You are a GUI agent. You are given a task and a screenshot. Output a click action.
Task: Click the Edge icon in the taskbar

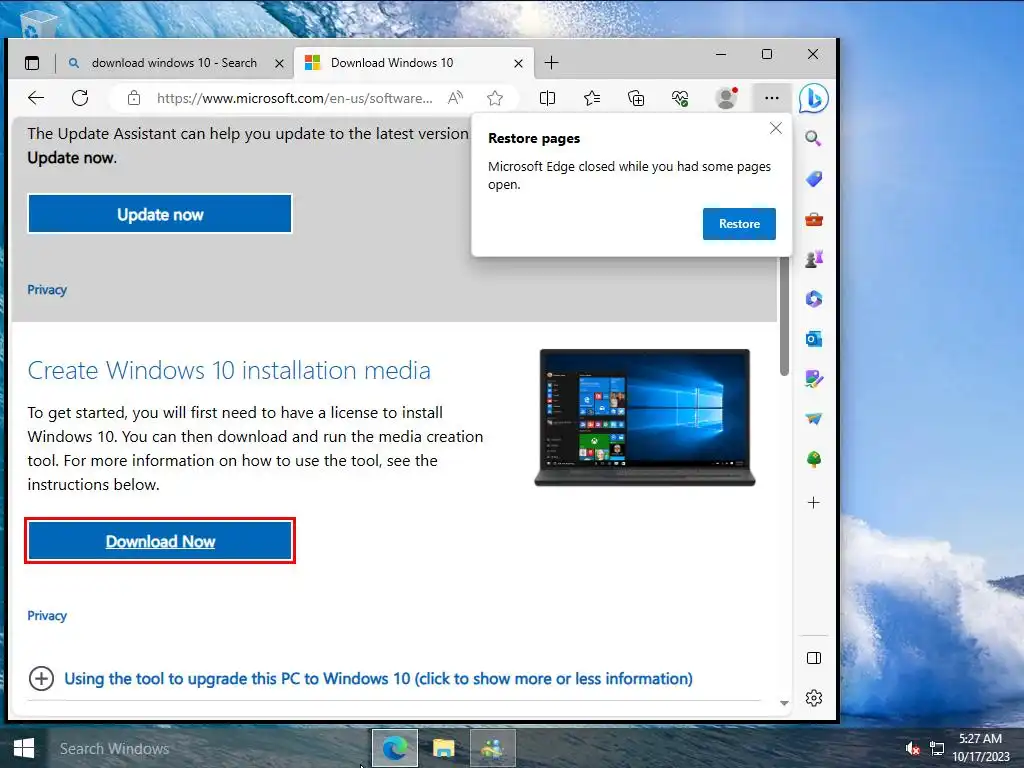coord(394,748)
